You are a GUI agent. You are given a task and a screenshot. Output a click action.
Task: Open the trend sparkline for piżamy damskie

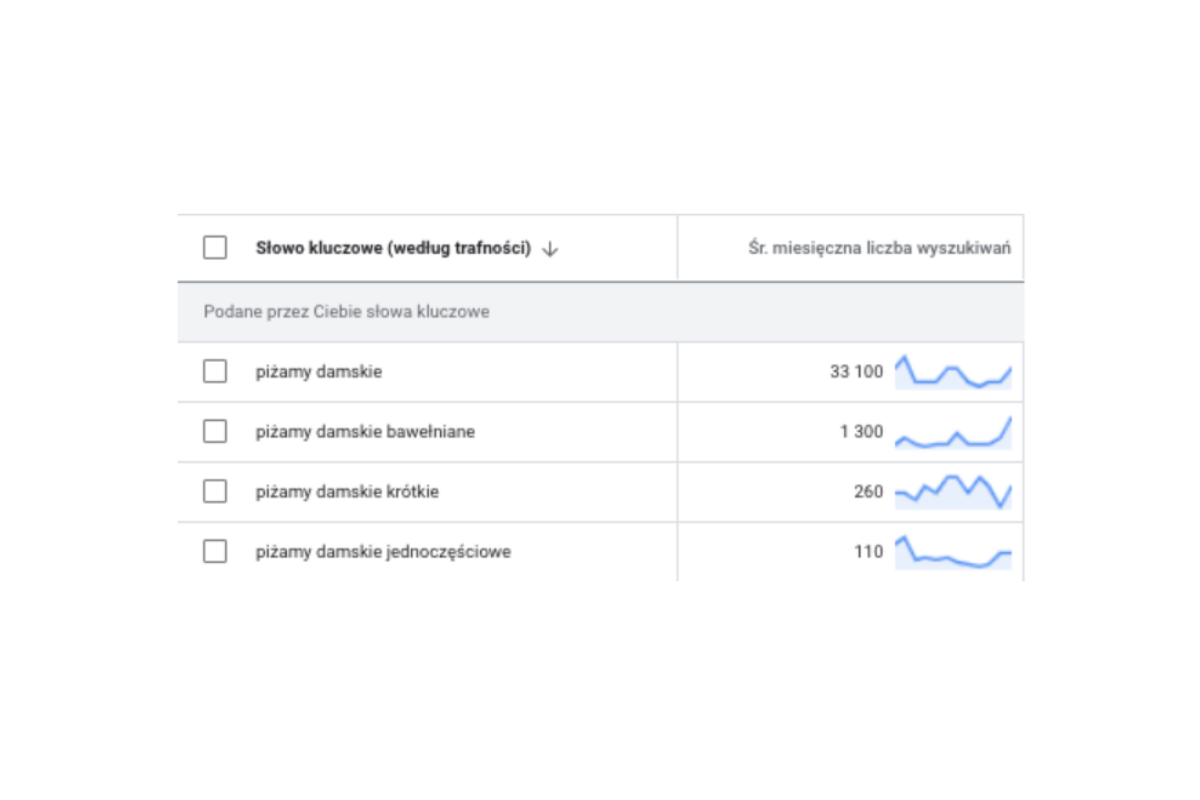pyautogui.click(x=953, y=371)
